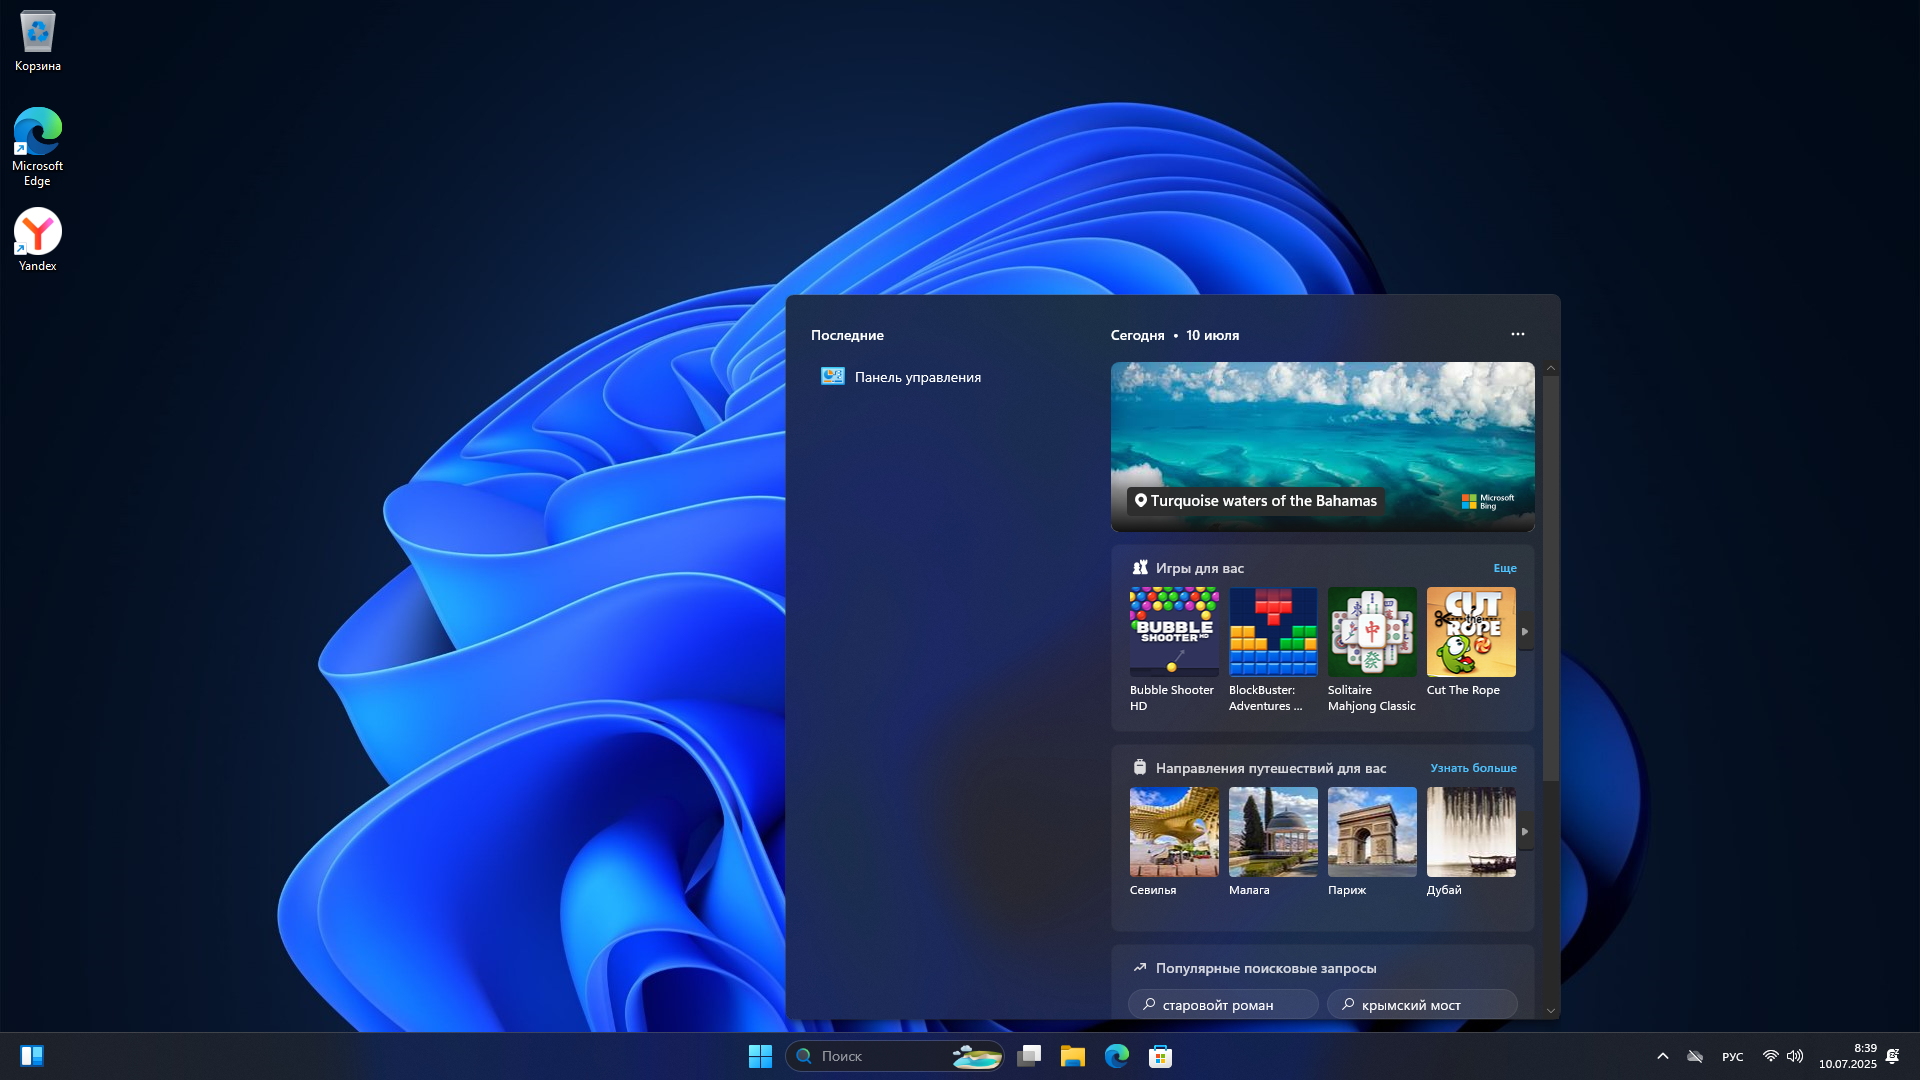Switch input language via РУС indicator
The width and height of the screenshot is (1920, 1080).
pos(1732,1057)
